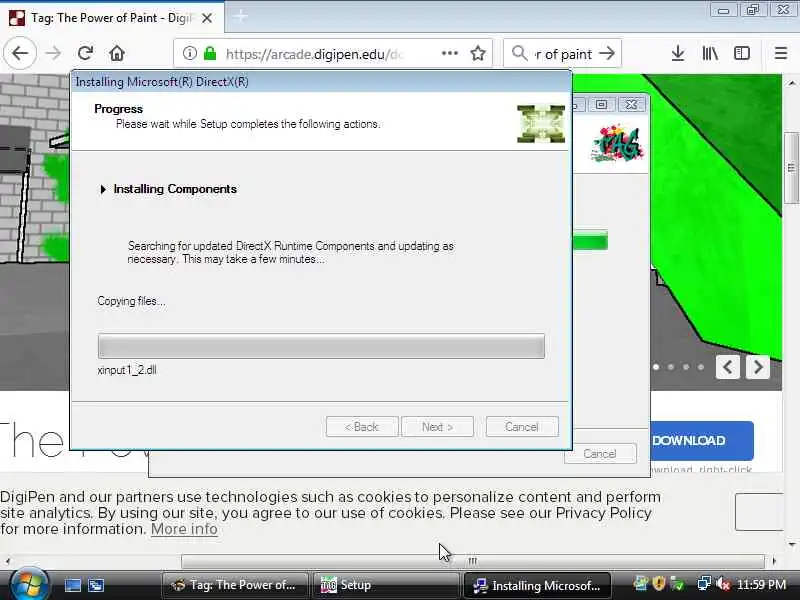The width and height of the screenshot is (800, 600).
Task: Switch to Installing Microsof... taskbar button
Action: click(x=537, y=585)
